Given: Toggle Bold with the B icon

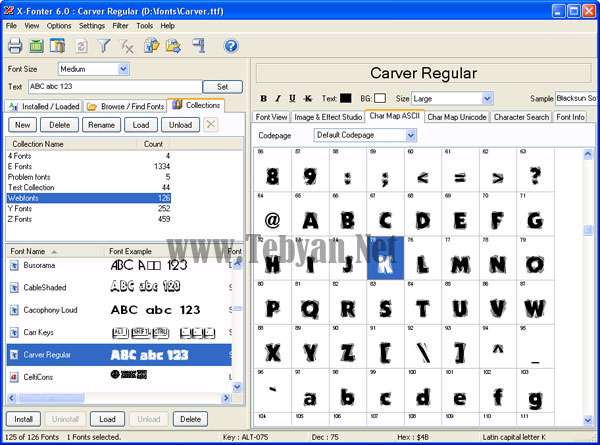Looking at the screenshot, I should [264, 98].
